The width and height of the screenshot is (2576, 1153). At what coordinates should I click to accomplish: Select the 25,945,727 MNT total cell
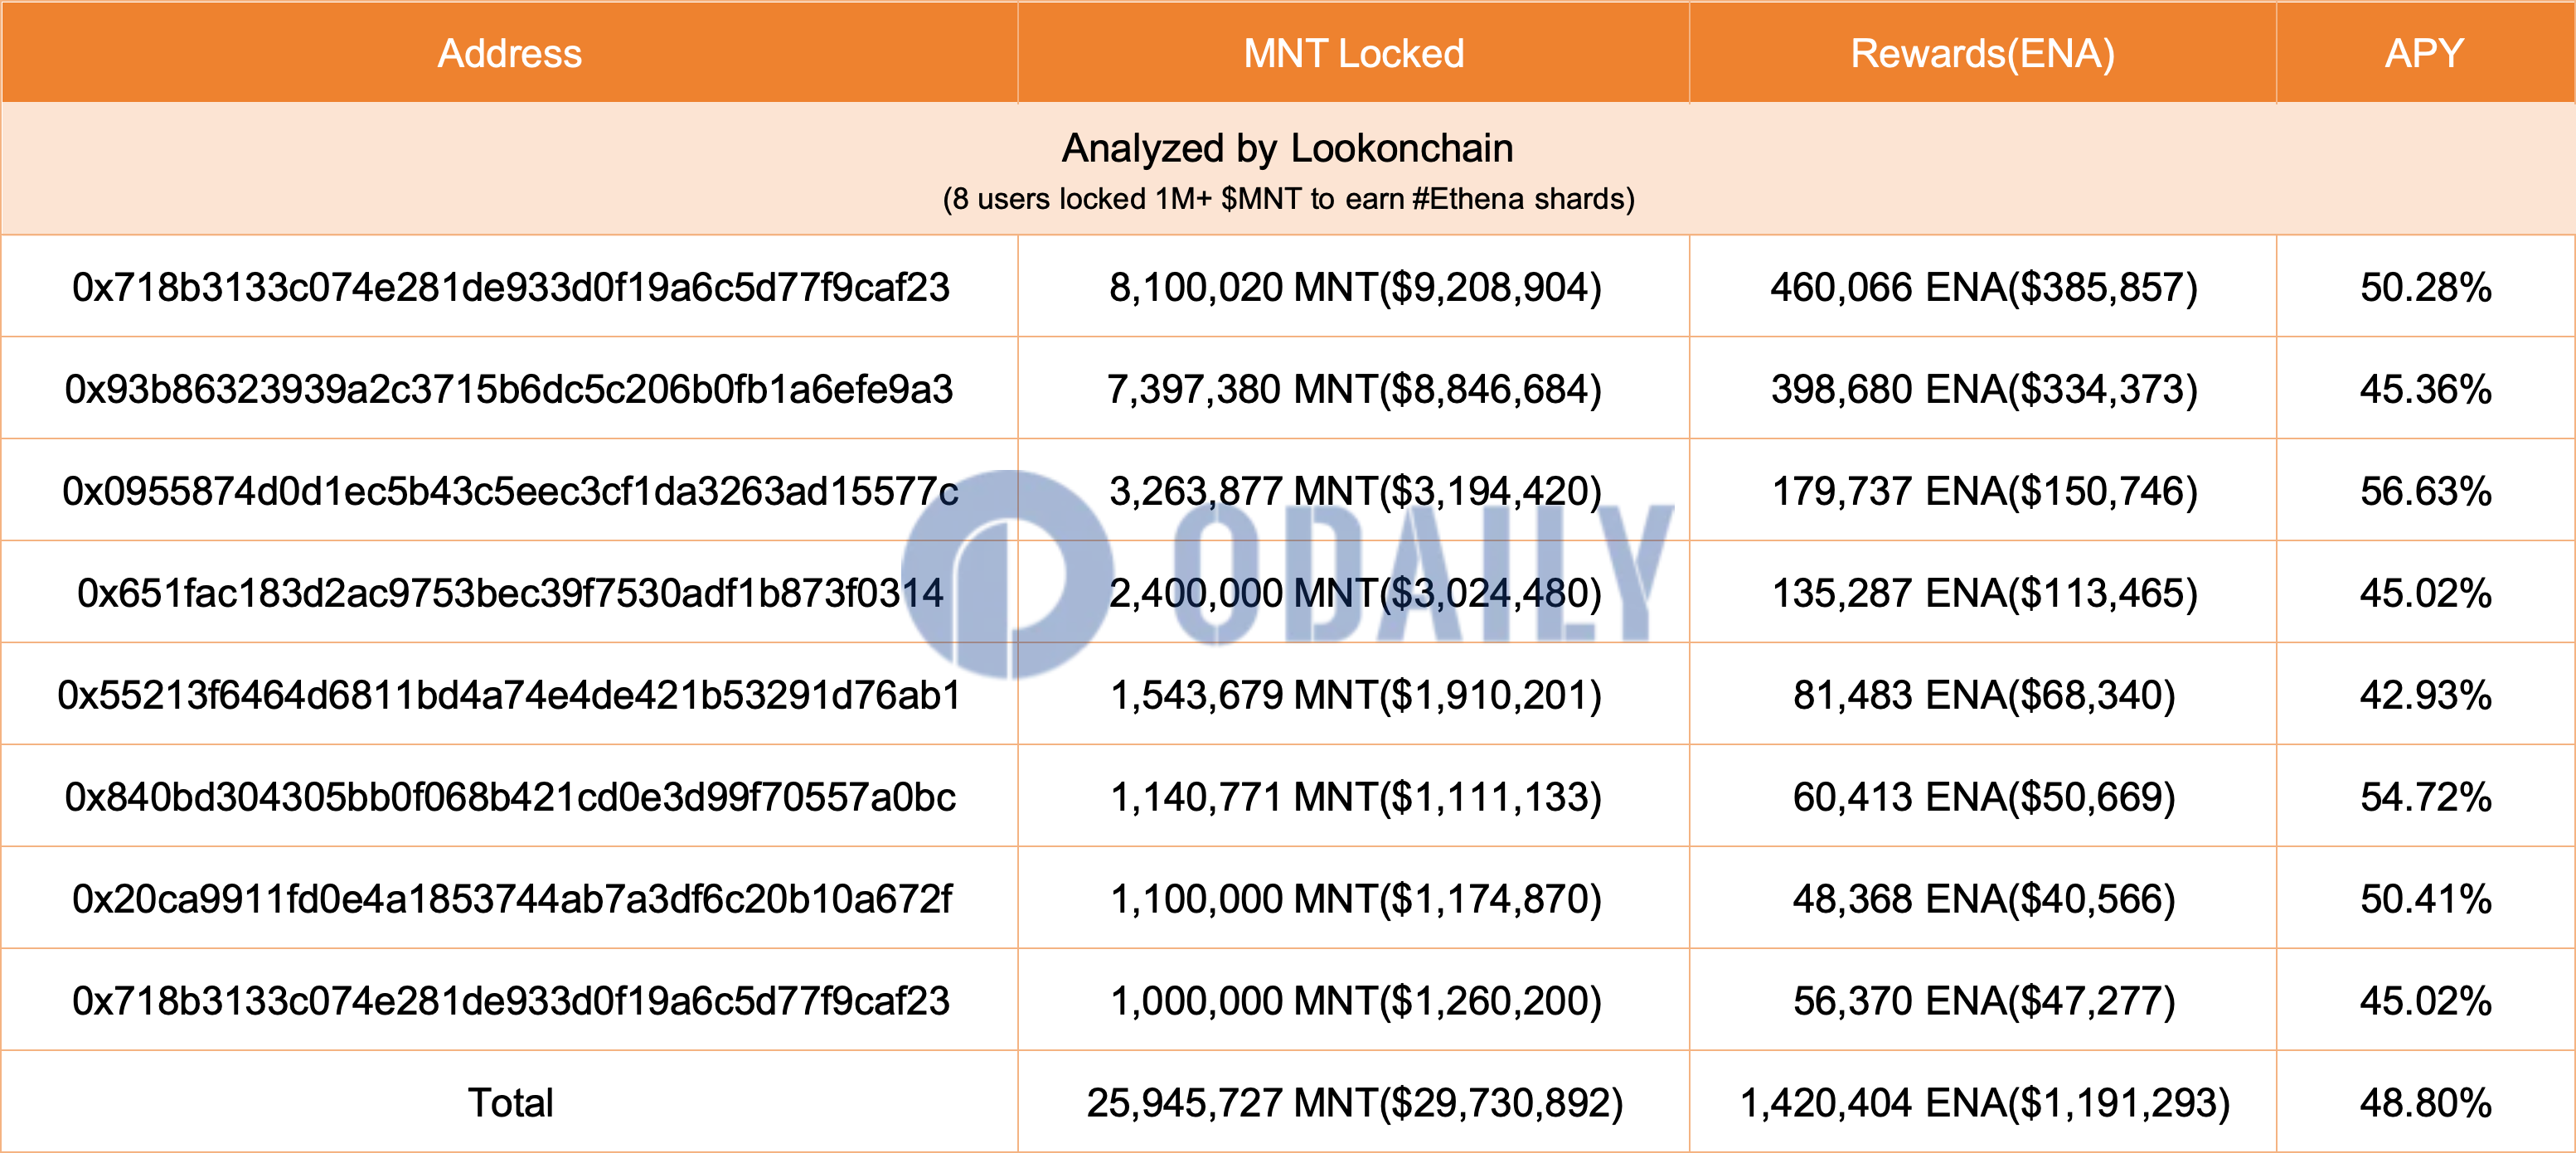point(1355,1103)
